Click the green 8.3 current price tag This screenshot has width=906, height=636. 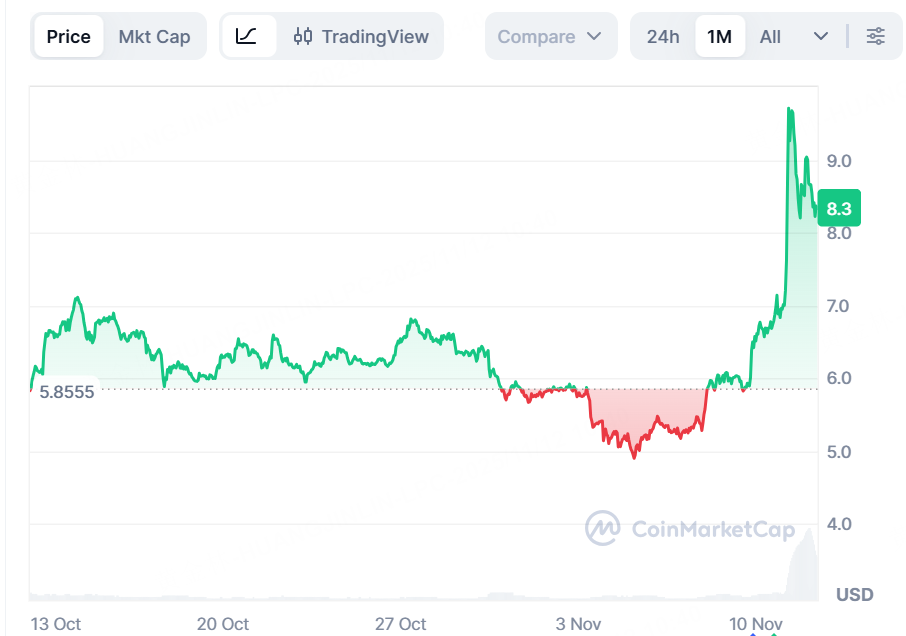[838, 209]
